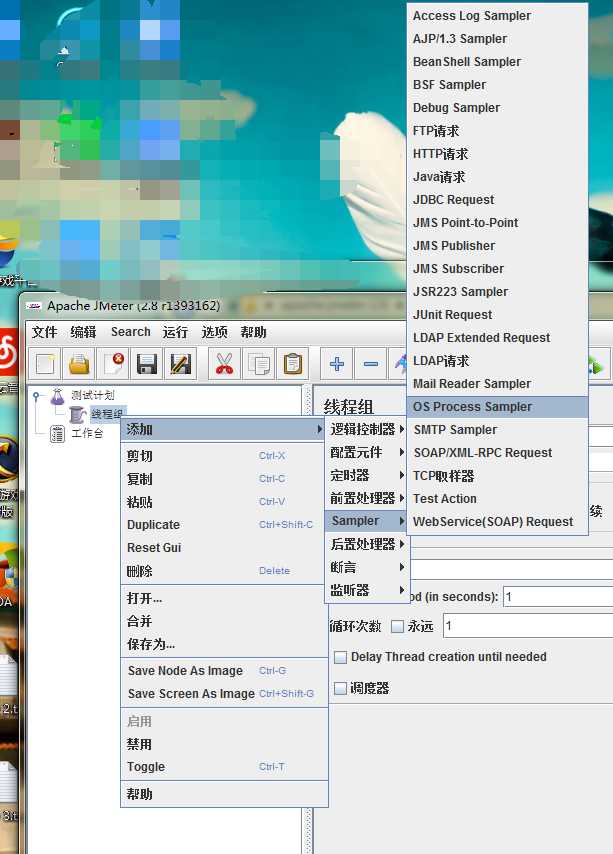Choose Debug Sampler
The width and height of the screenshot is (613, 854).
pyautogui.click(x=497, y=108)
